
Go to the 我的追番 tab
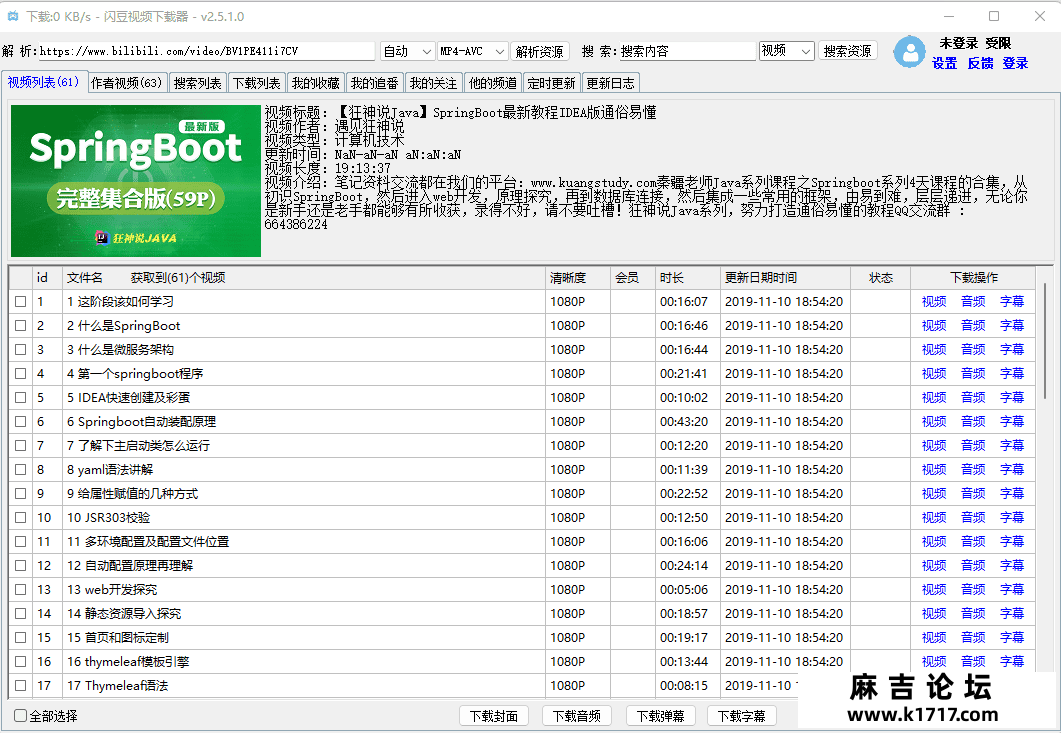[x=374, y=83]
